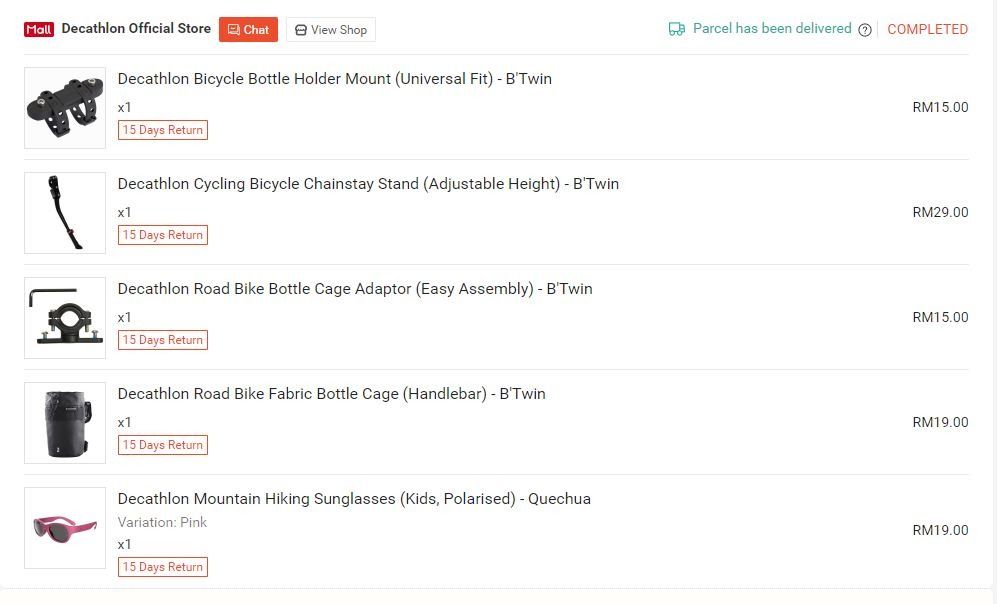Click Bicycle Bottle Holder Mount title
997x604 pixels.
click(334, 79)
